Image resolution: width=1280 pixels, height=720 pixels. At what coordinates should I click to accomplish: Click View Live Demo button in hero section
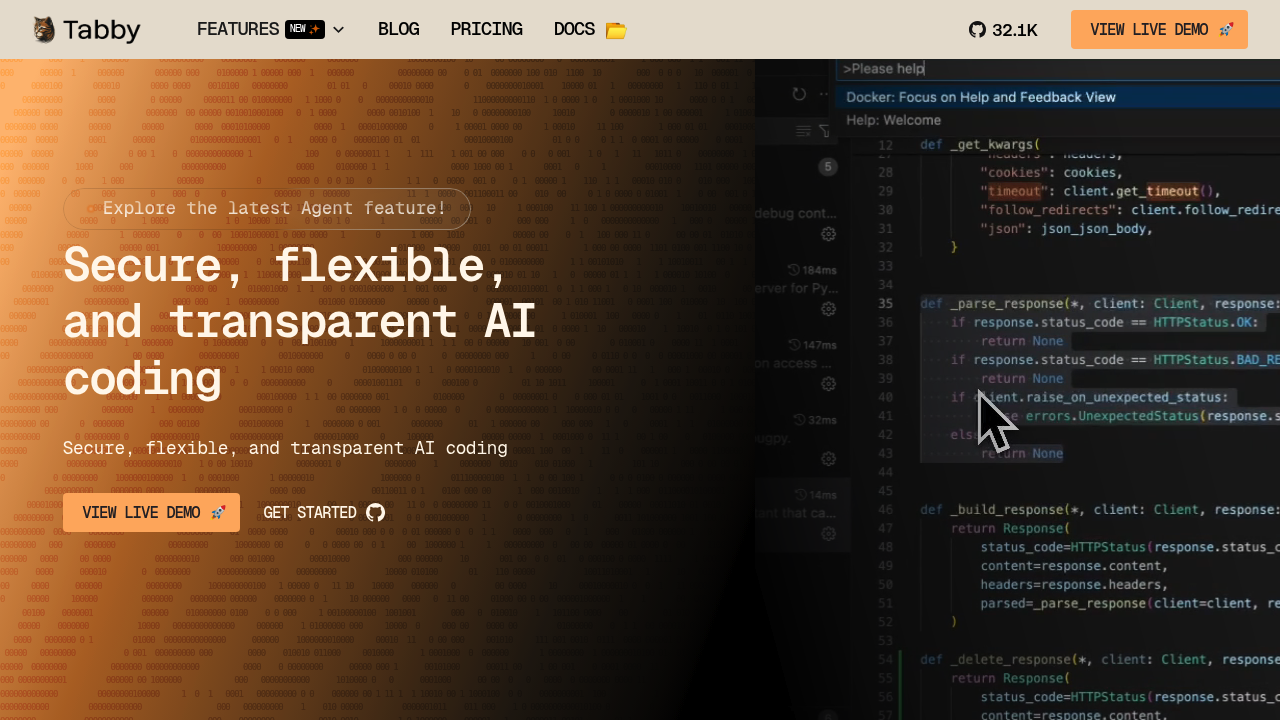coord(151,513)
